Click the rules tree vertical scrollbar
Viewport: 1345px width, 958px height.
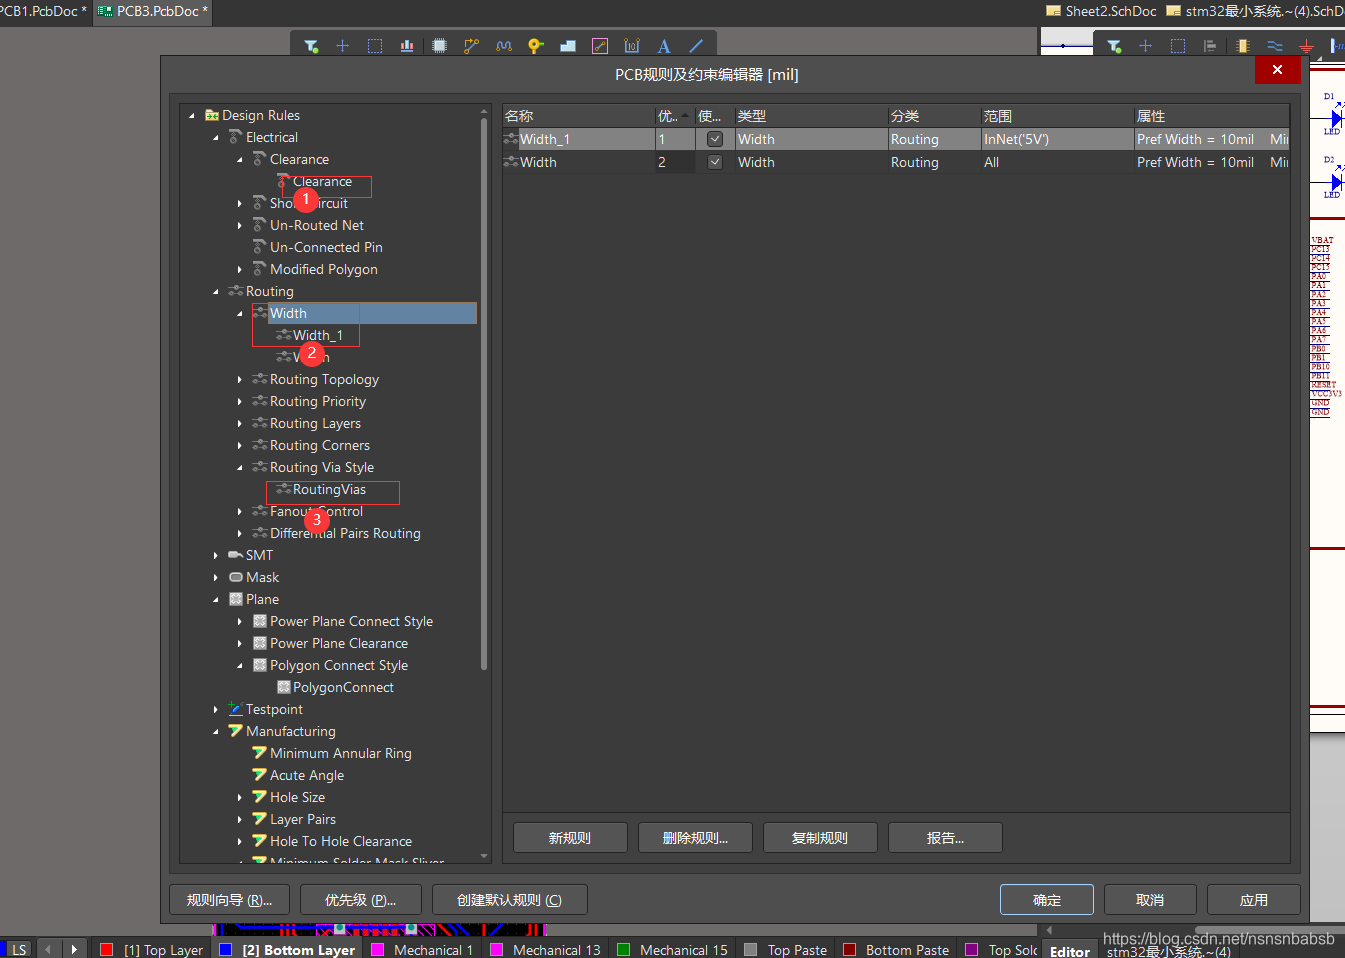484,395
